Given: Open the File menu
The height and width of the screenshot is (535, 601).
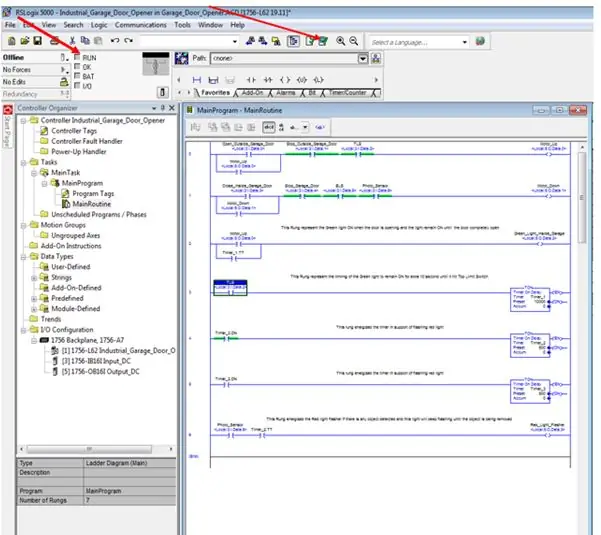Looking at the screenshot, I should [x=10, y=25].
